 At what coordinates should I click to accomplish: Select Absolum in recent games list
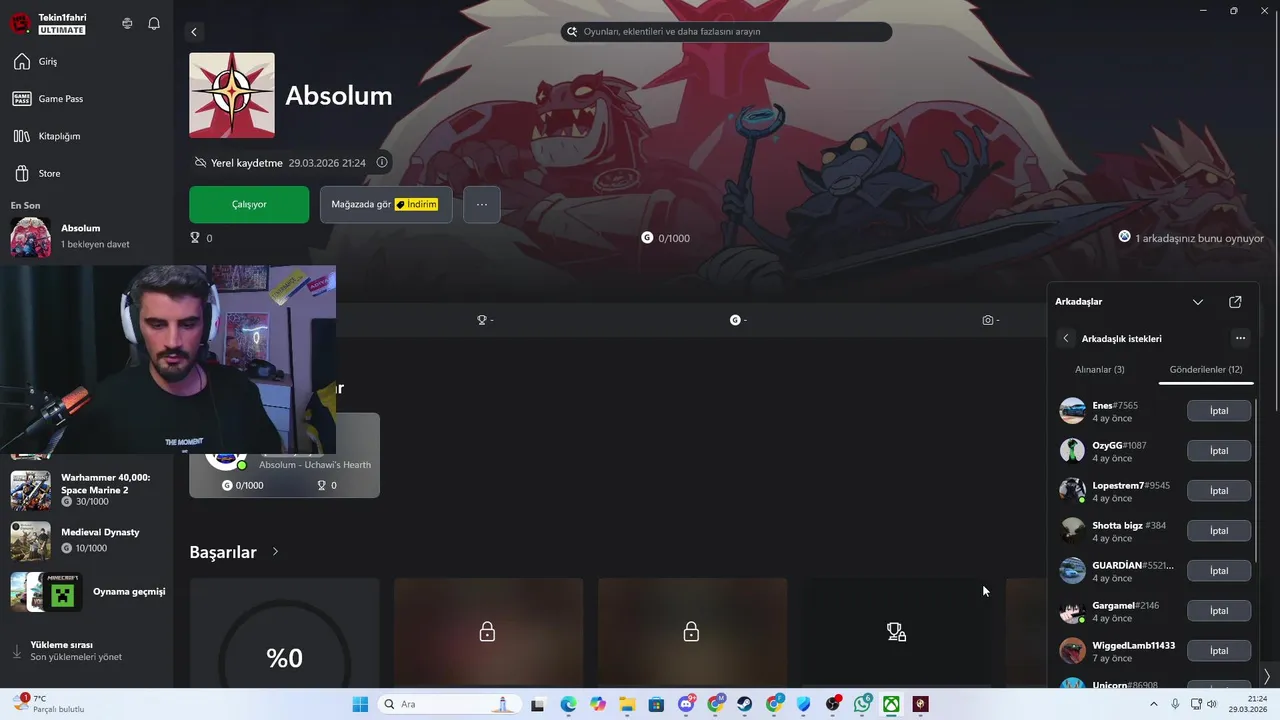point(86,237)
